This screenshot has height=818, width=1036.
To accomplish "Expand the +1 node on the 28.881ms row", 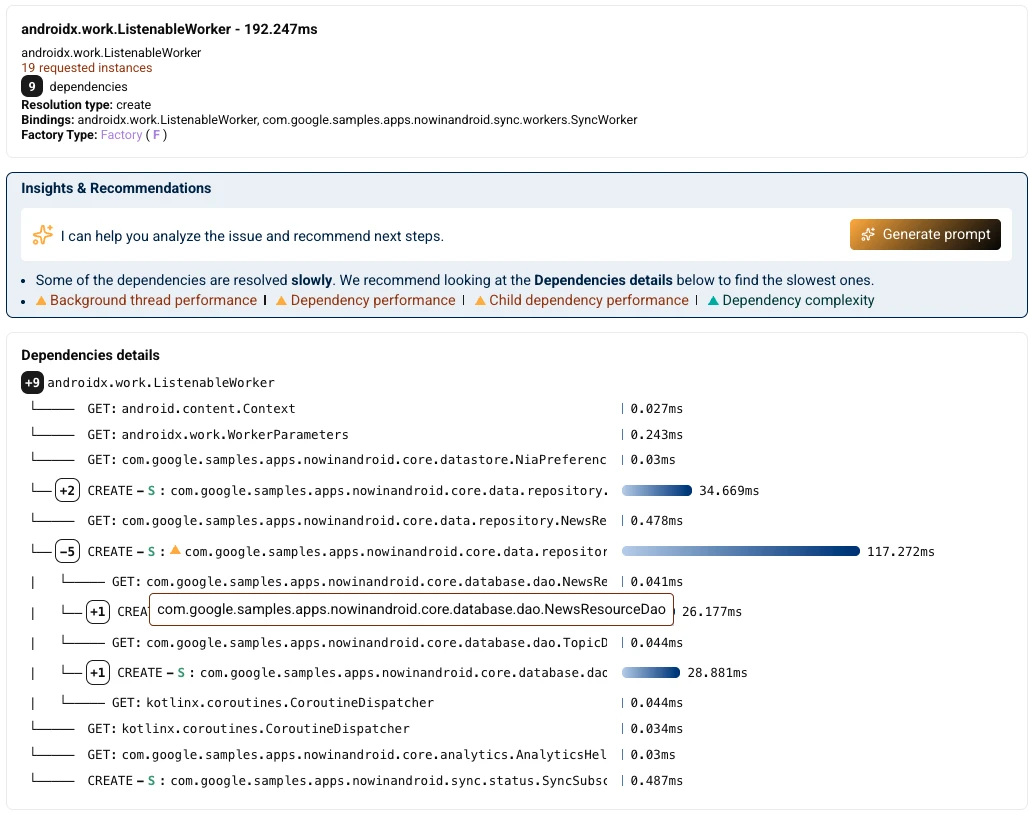I will (97, 673).
